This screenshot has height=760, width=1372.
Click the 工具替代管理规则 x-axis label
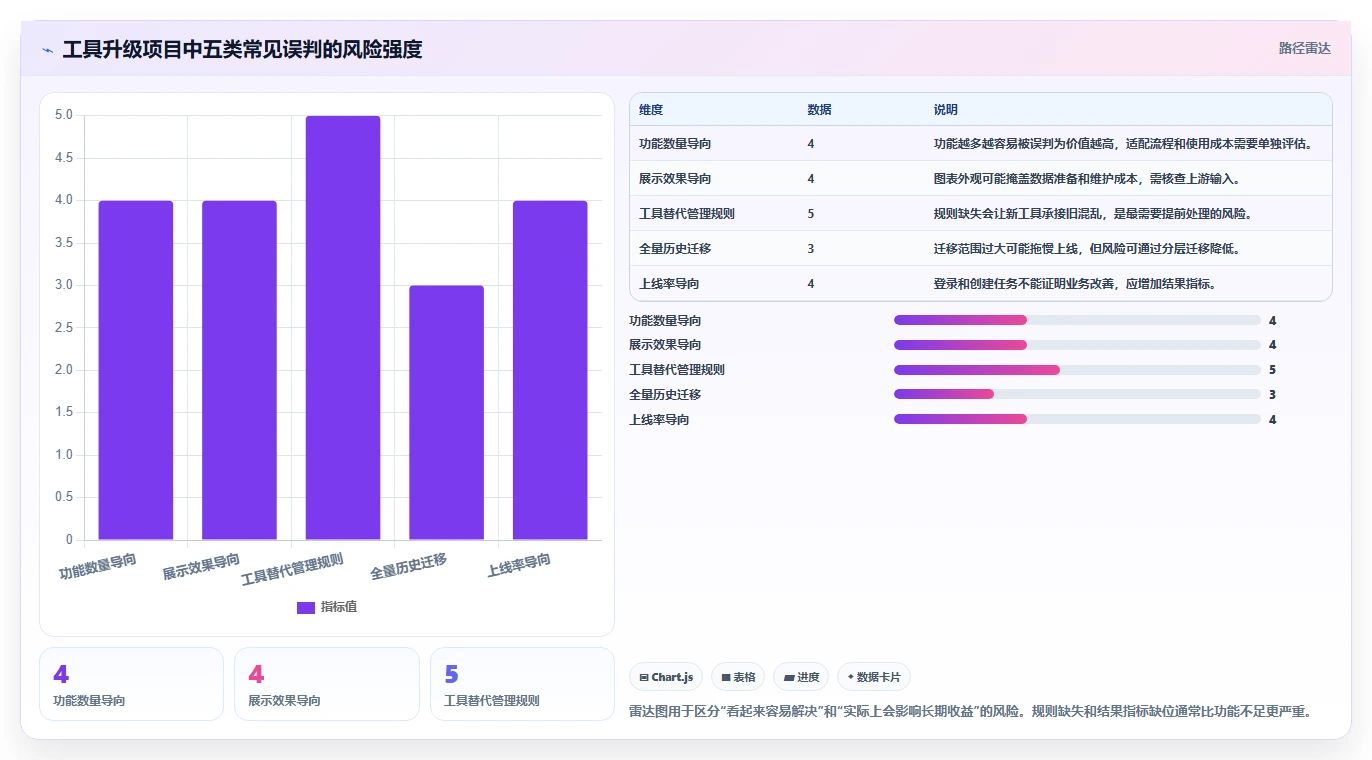click(x=293, y=570)
